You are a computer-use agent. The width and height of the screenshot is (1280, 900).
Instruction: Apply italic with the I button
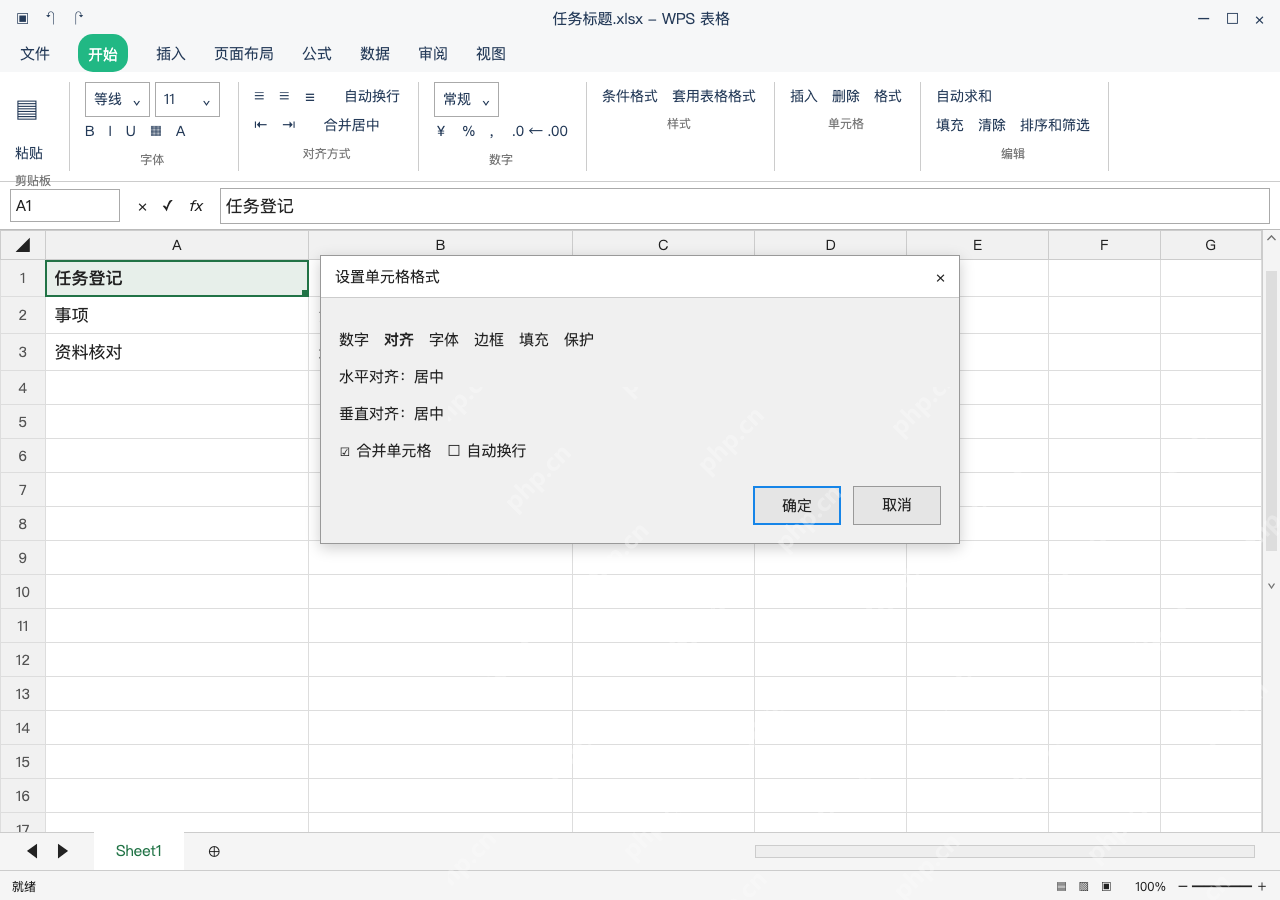(x=110, y=131)
